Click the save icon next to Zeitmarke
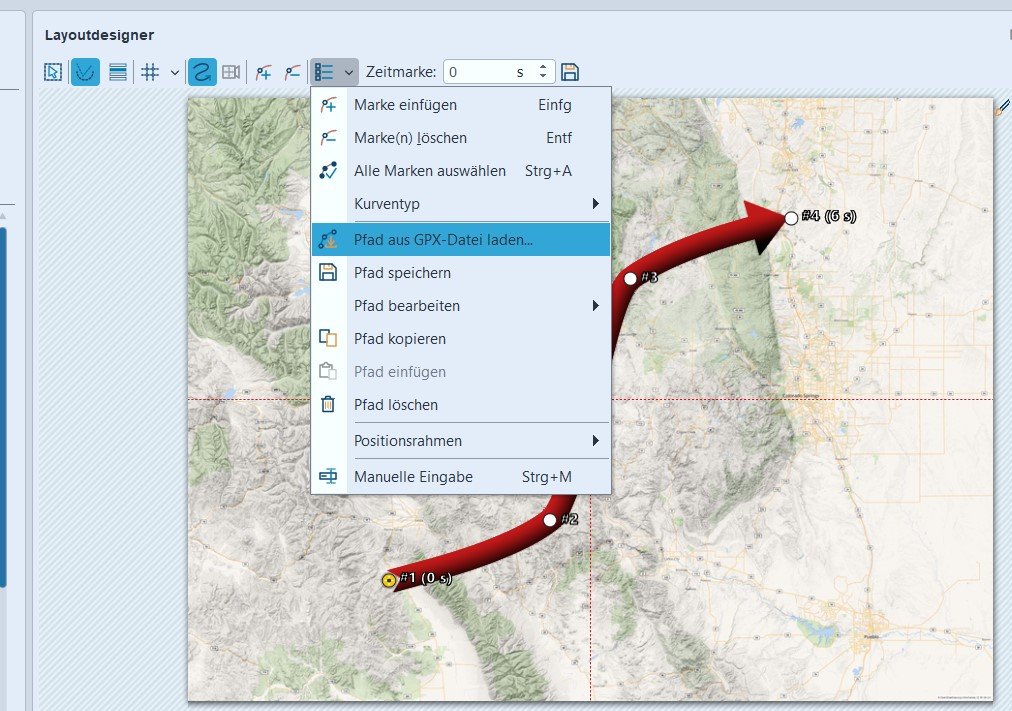This screenshot has width=1012, height=711. [570, 72]
